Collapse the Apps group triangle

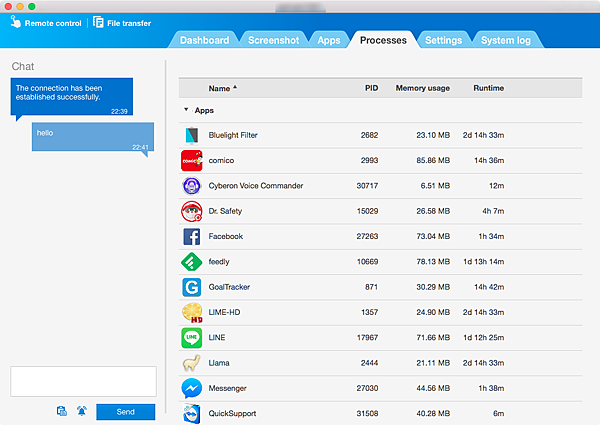(186, 110)
